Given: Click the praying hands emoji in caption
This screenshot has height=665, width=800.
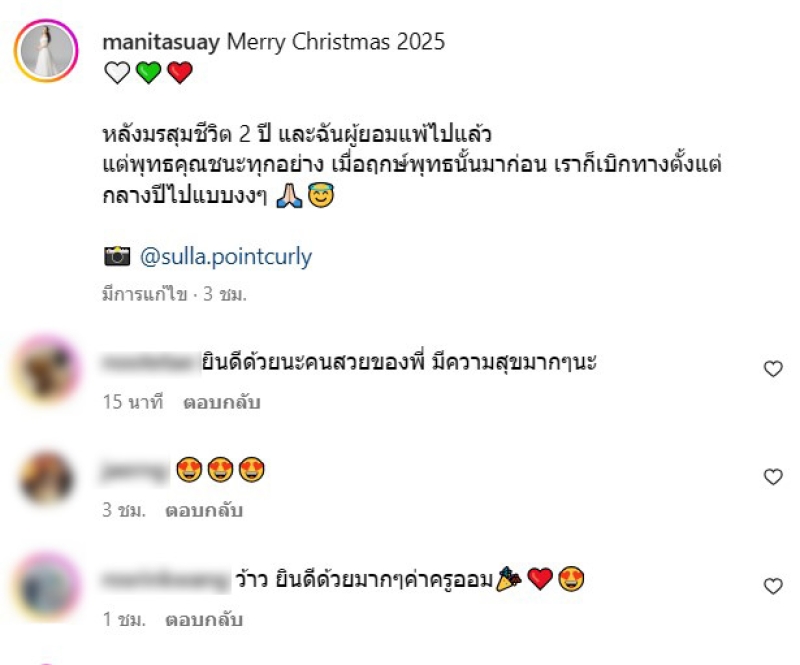Looking at the screenshot, I should [289, 195].
